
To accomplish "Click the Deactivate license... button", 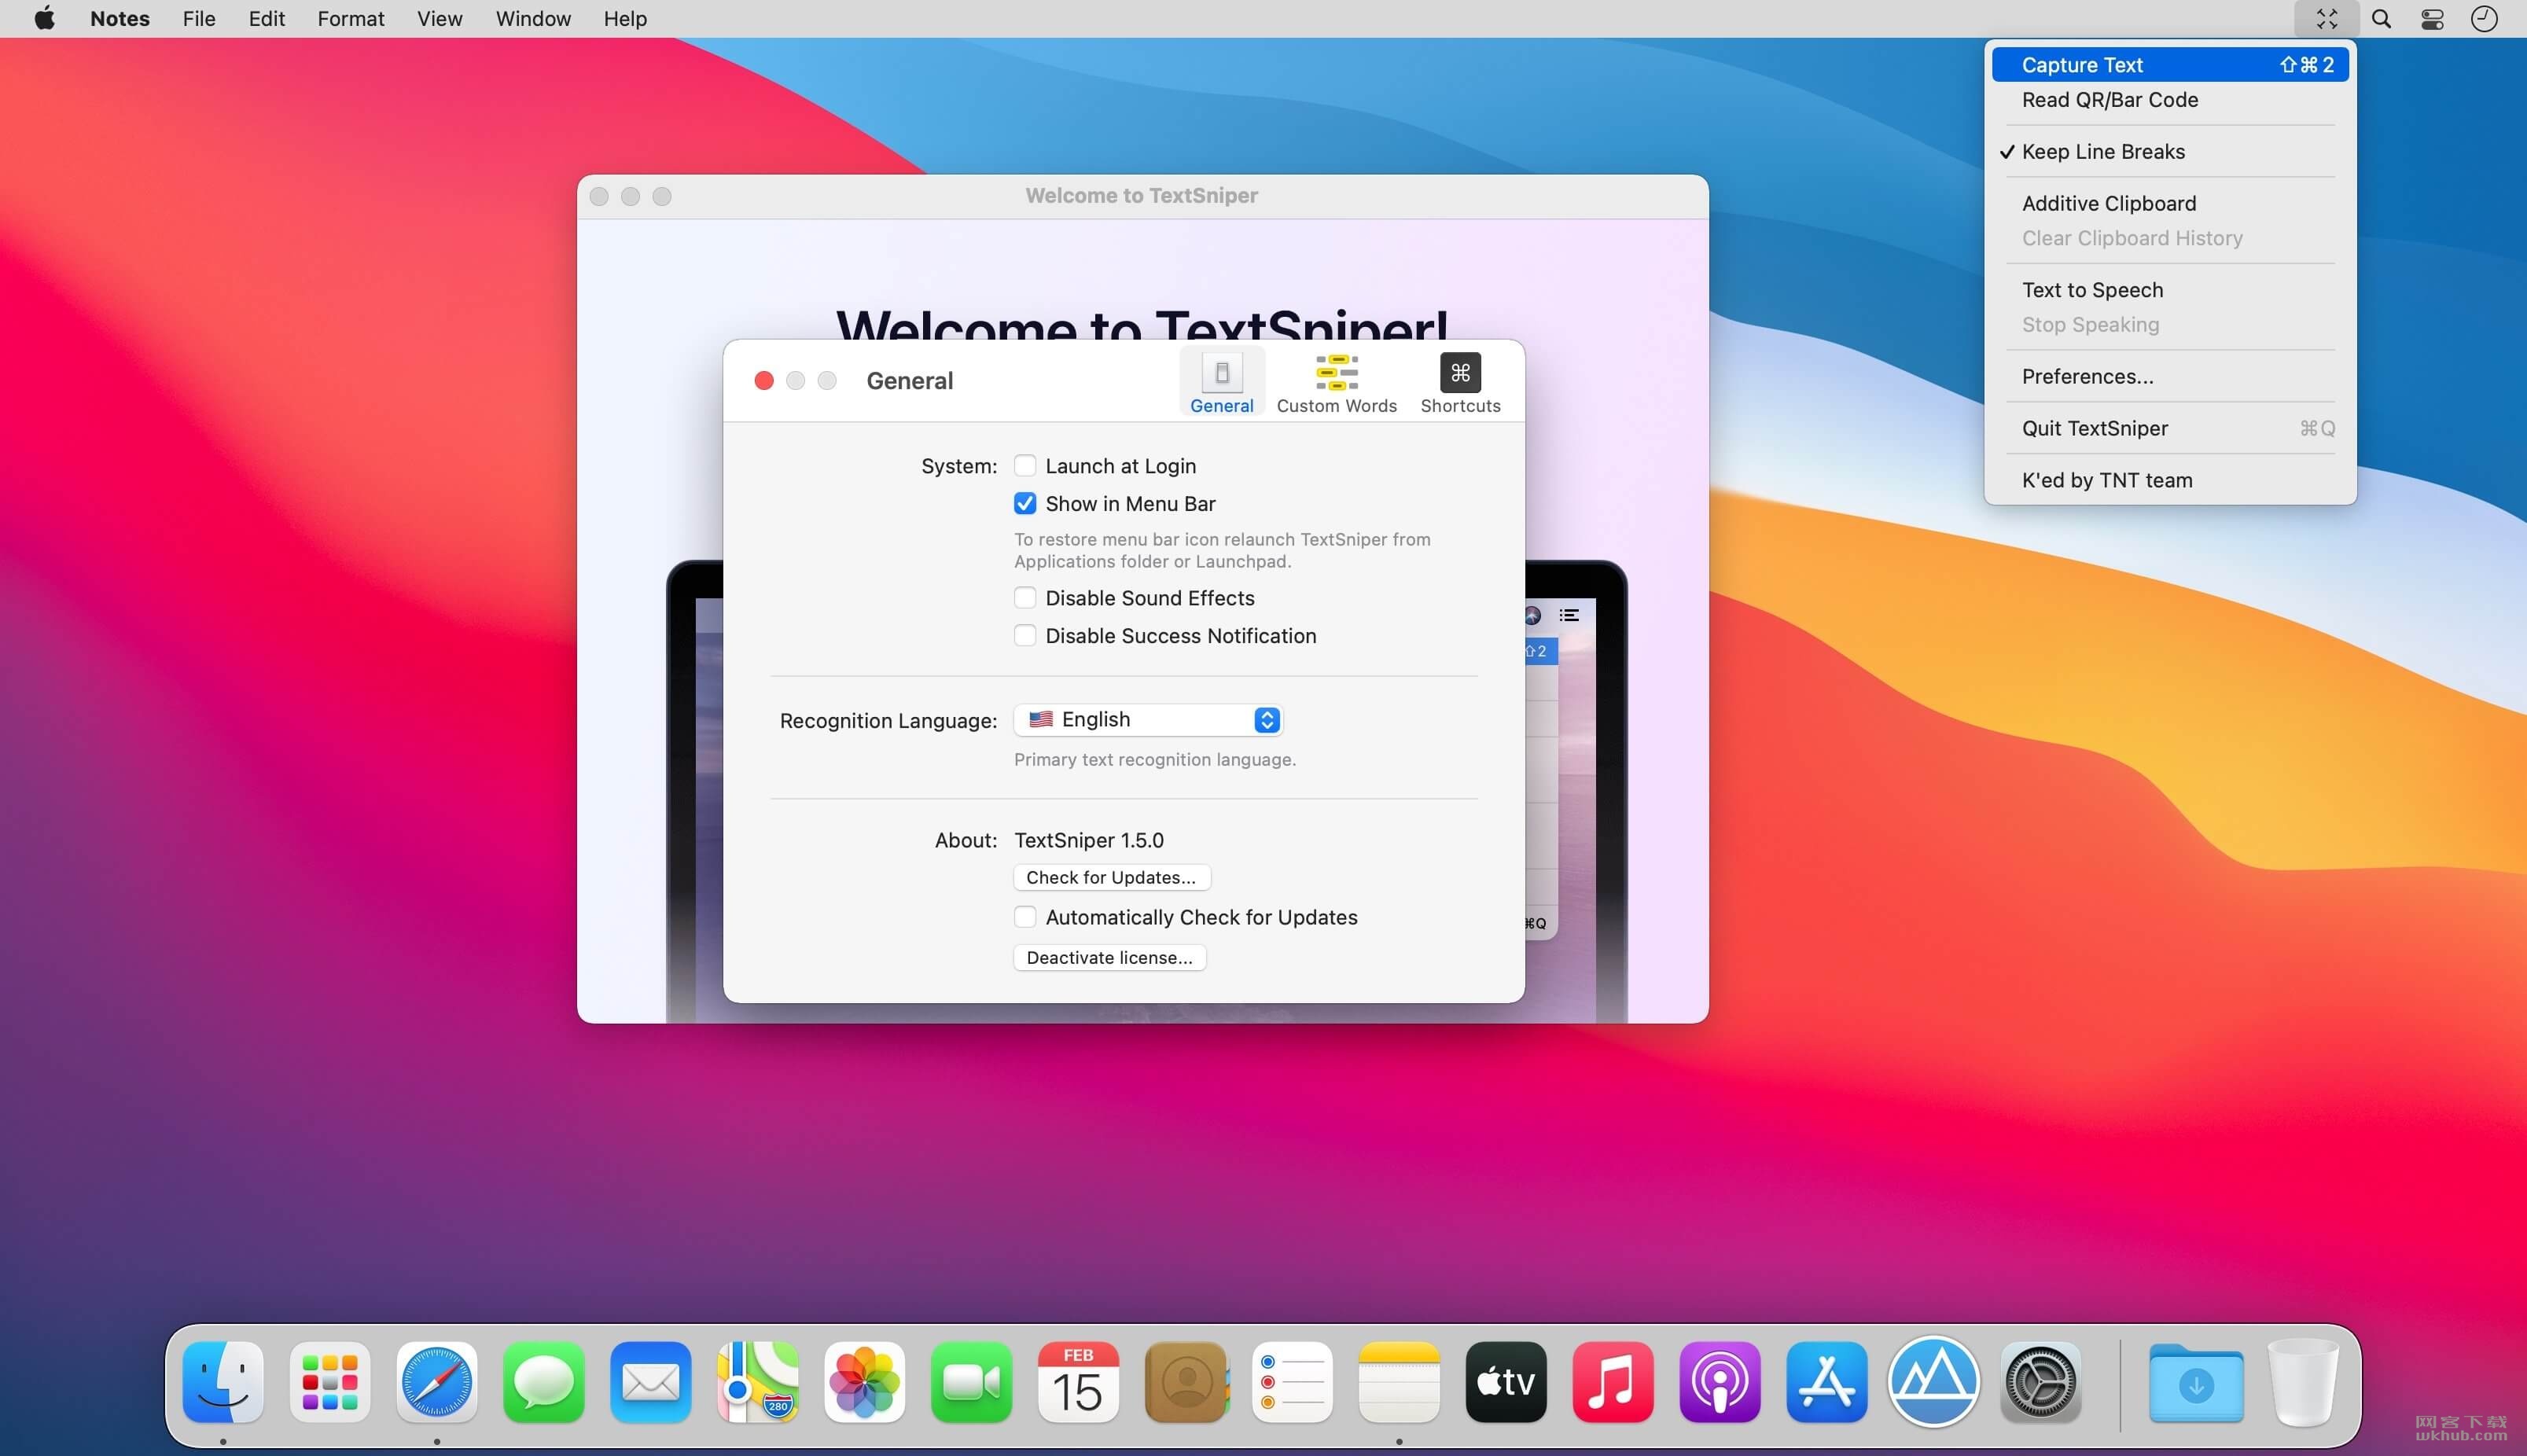I will 1109,958.
